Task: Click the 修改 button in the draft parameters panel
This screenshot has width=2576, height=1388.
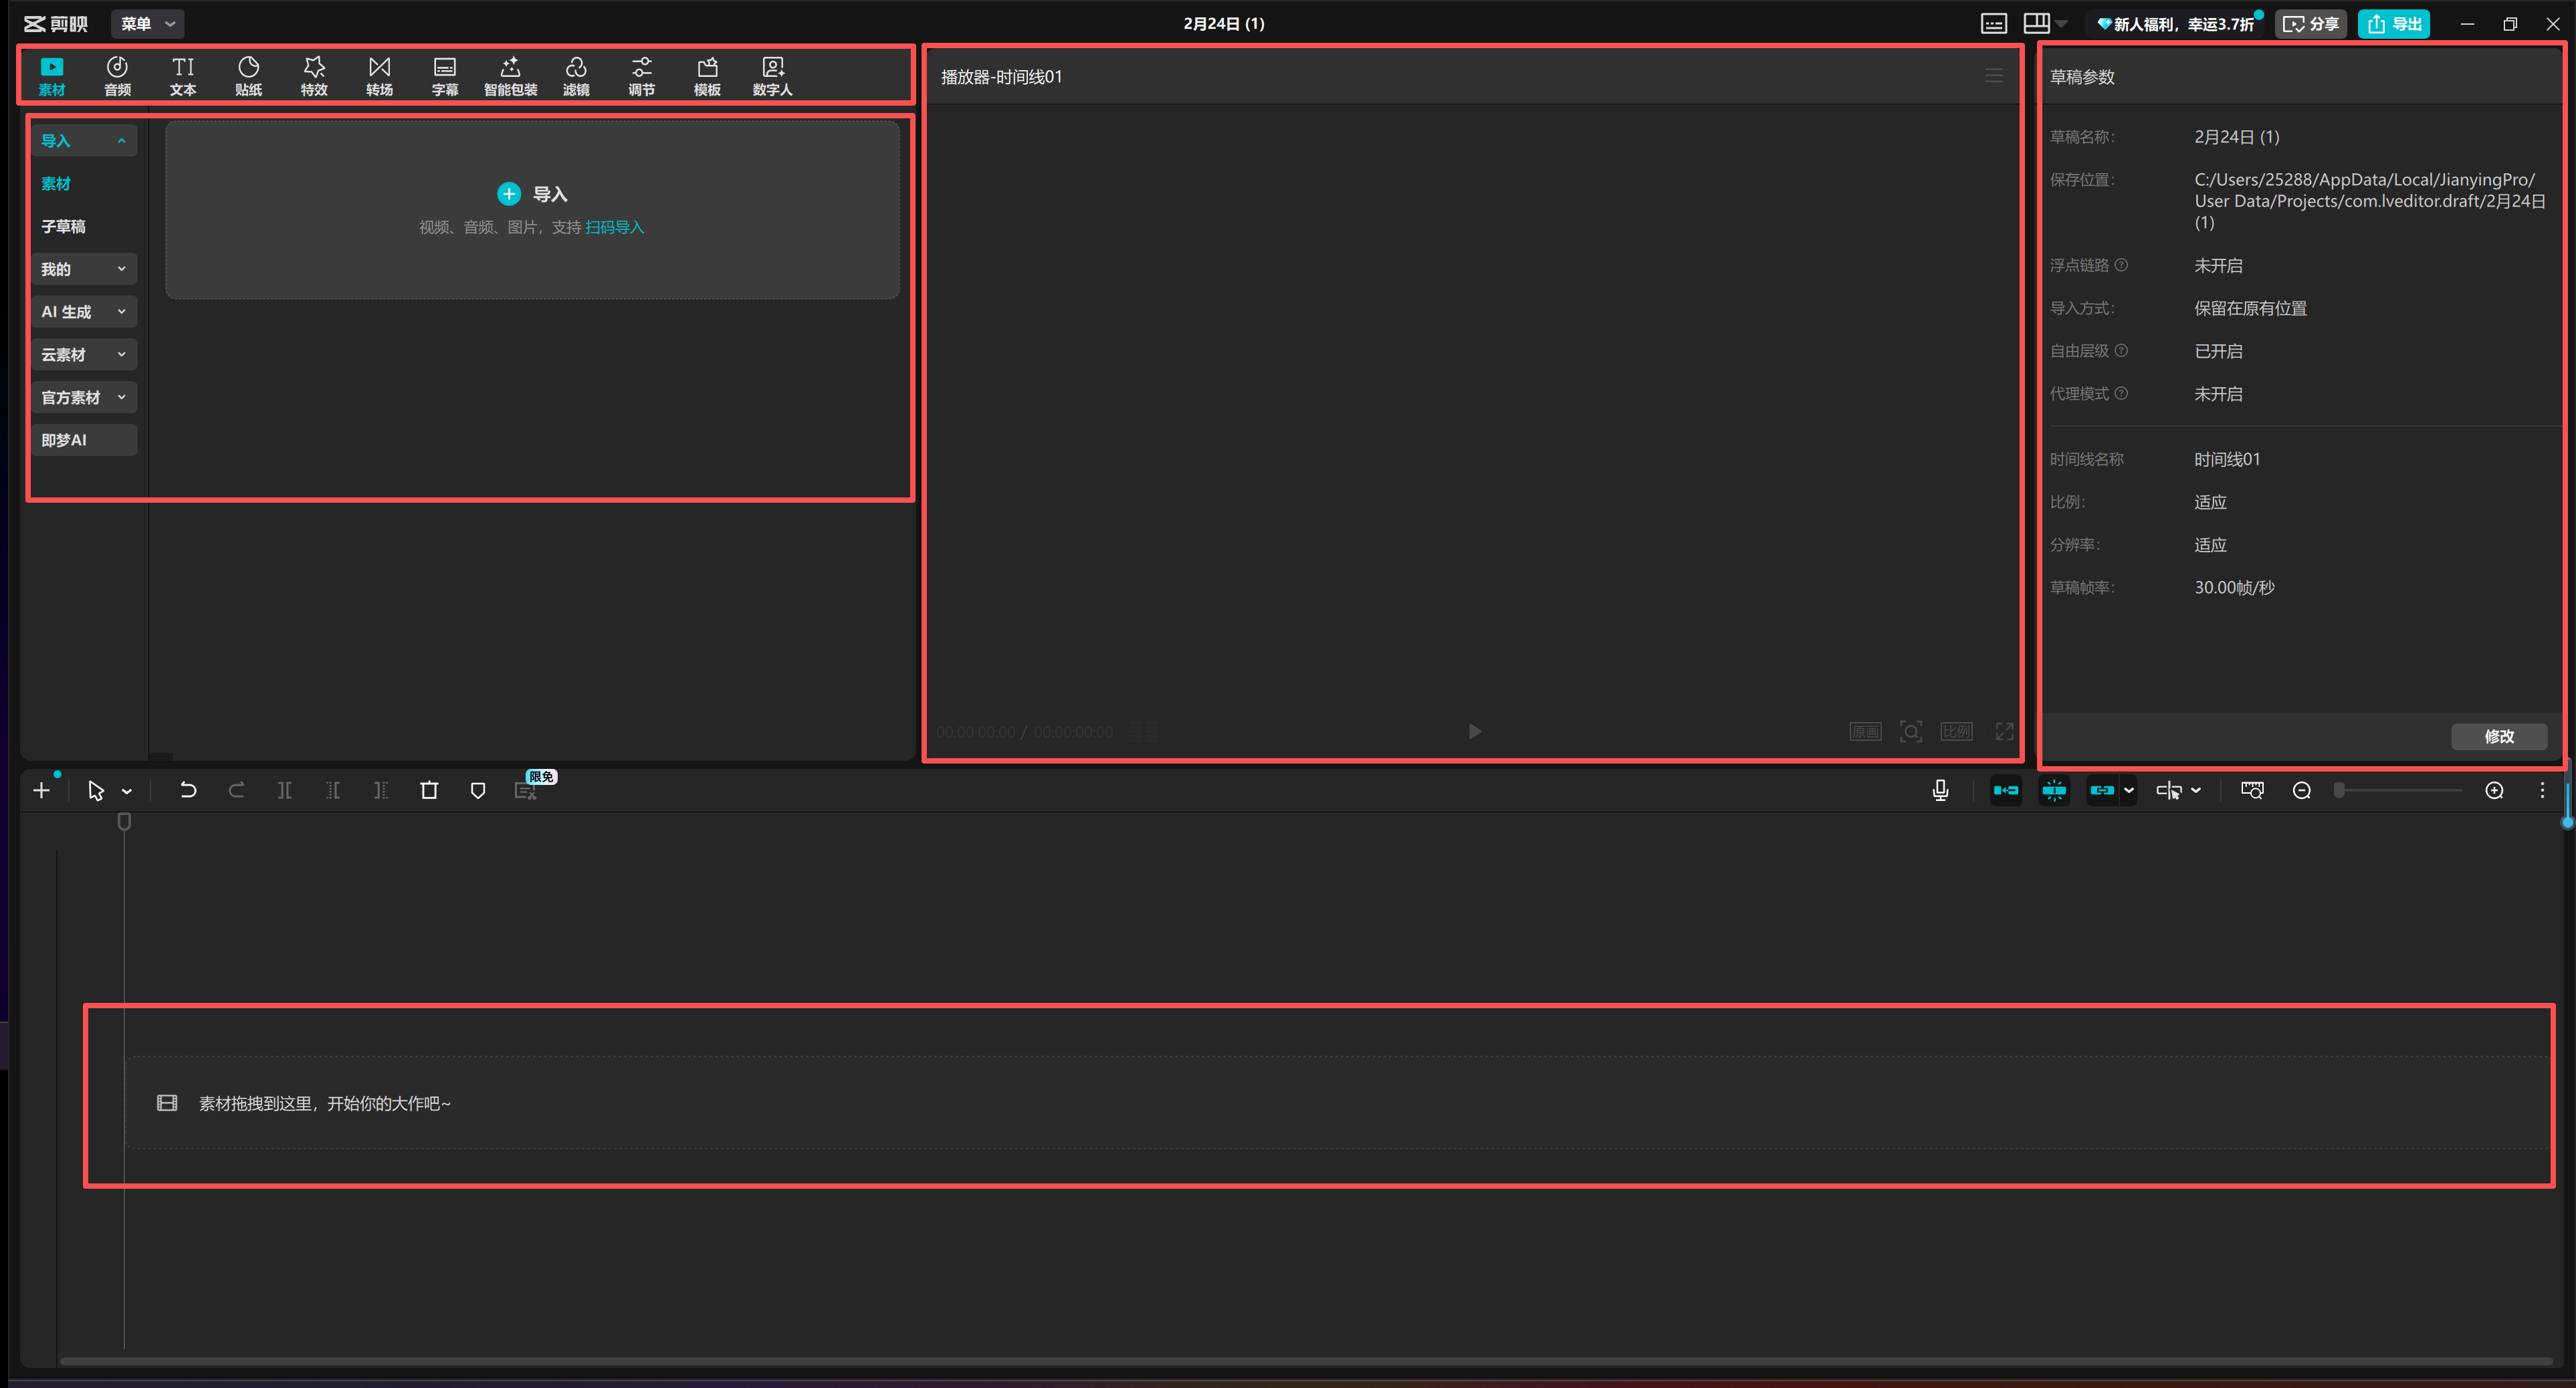Action: tap(2498, 736)
